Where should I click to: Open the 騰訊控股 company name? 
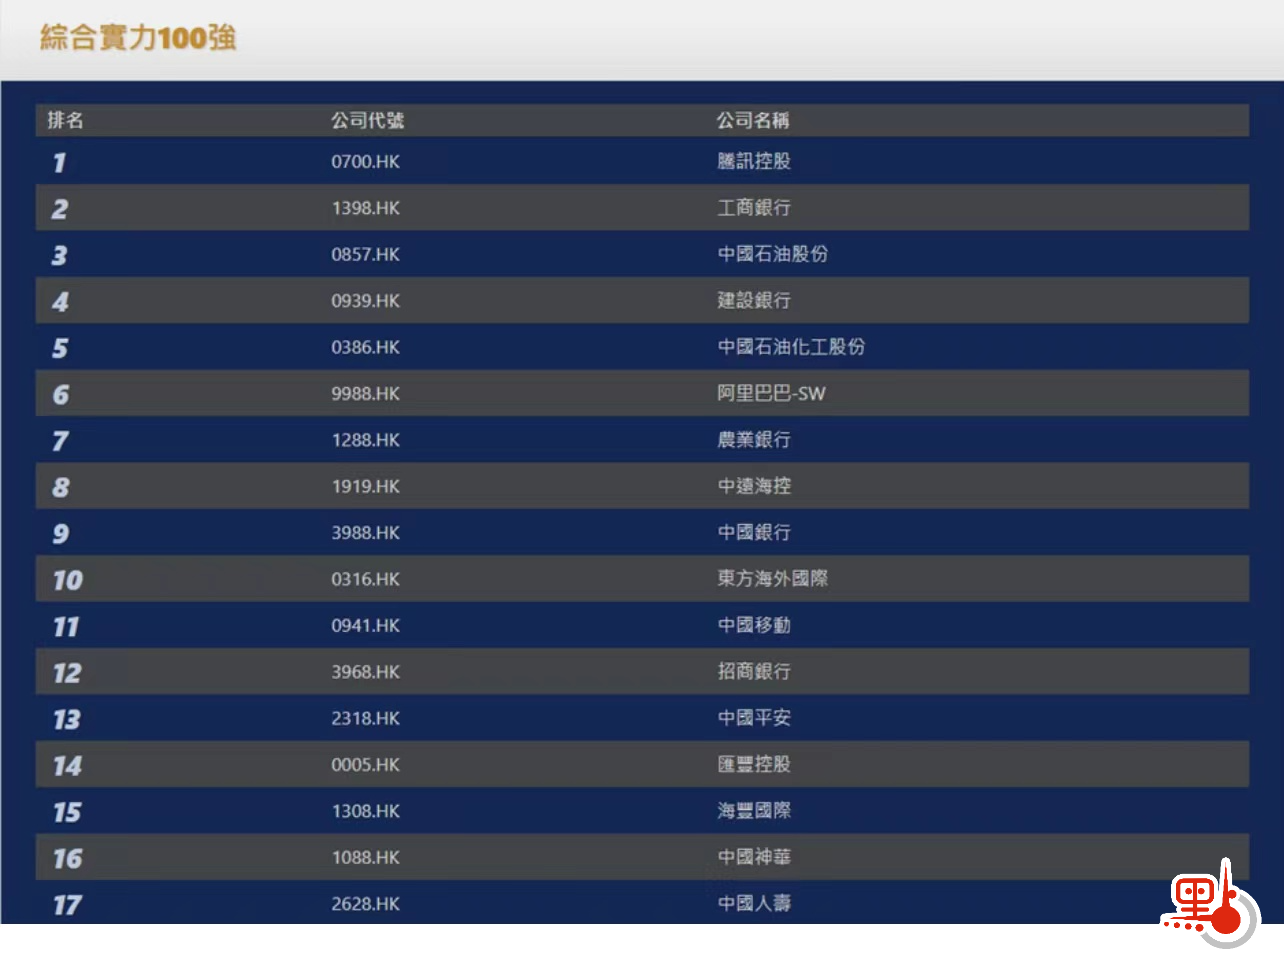point(753,161)
